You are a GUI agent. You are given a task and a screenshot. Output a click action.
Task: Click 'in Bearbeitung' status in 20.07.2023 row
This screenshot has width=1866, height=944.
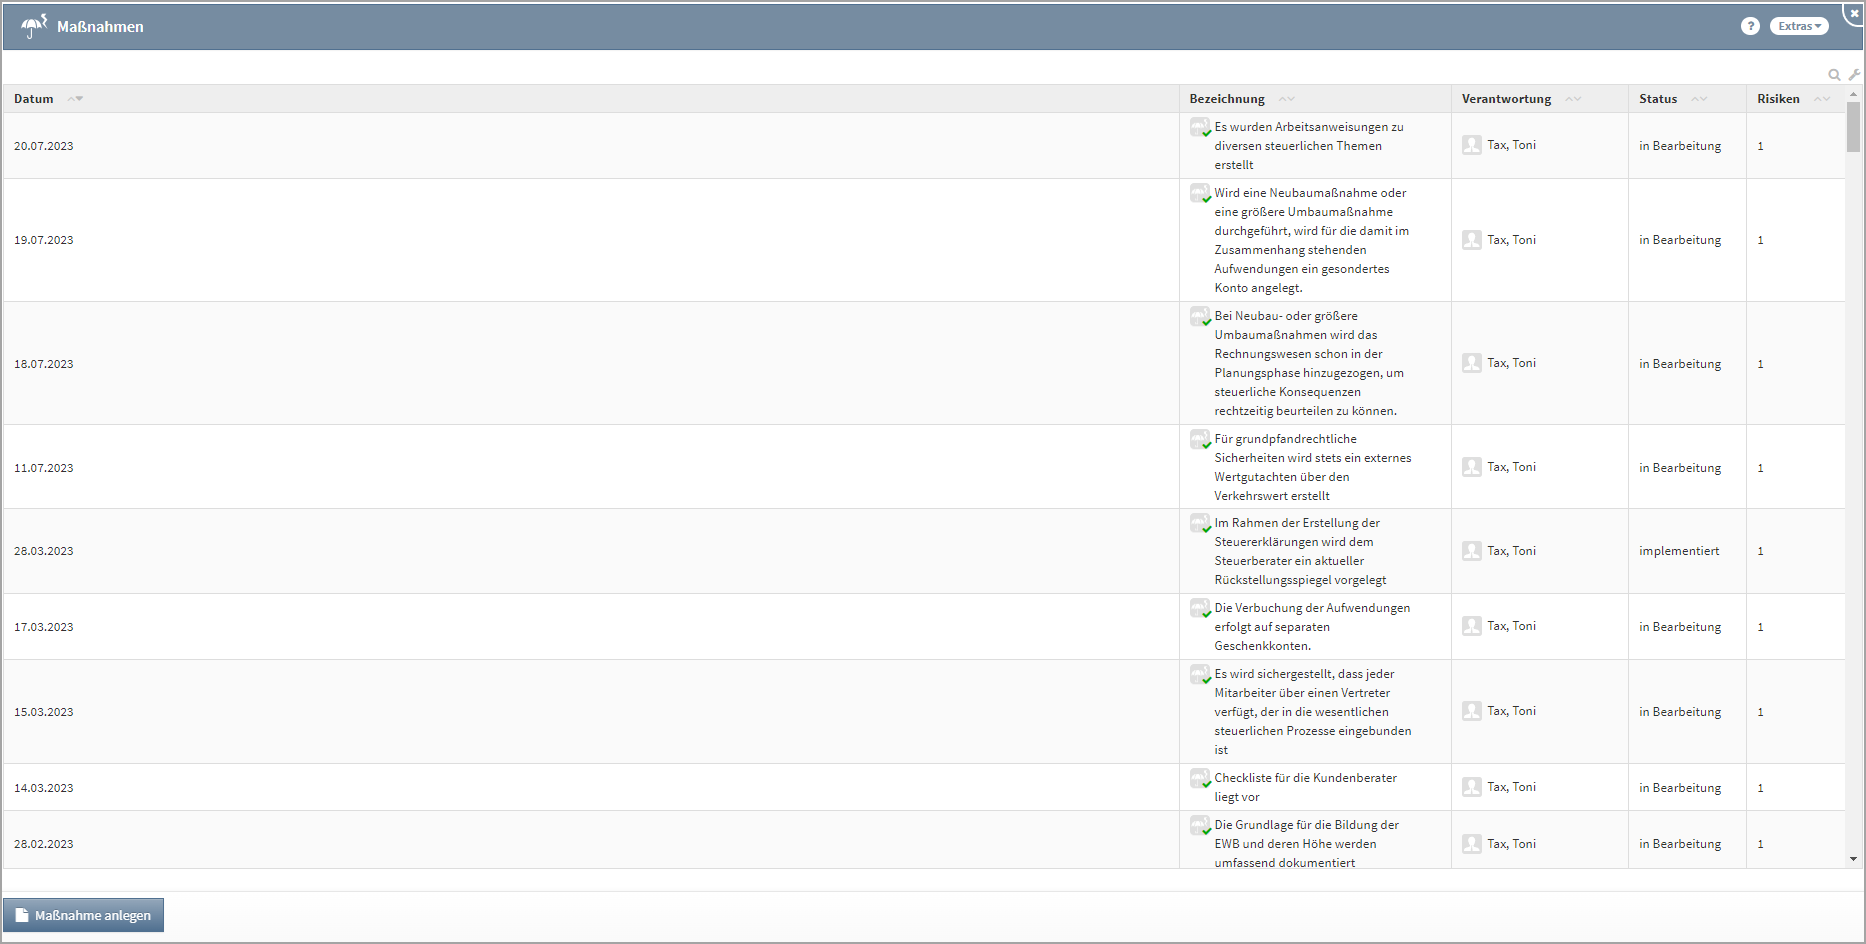(1680, 146)
